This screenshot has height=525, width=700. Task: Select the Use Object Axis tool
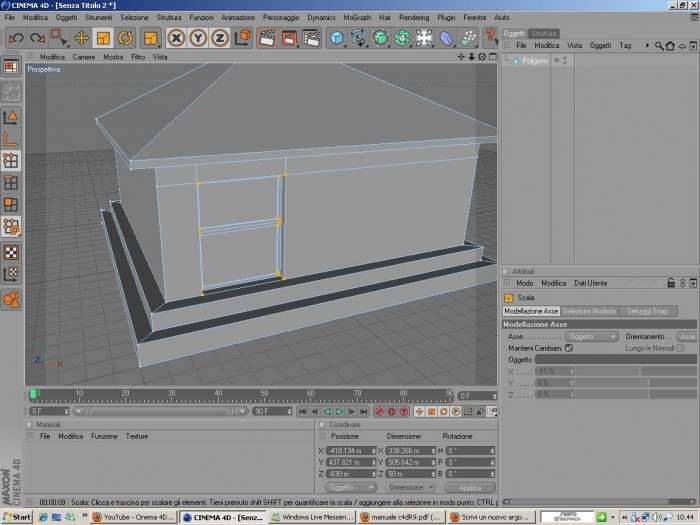click(x=11, y=139)
